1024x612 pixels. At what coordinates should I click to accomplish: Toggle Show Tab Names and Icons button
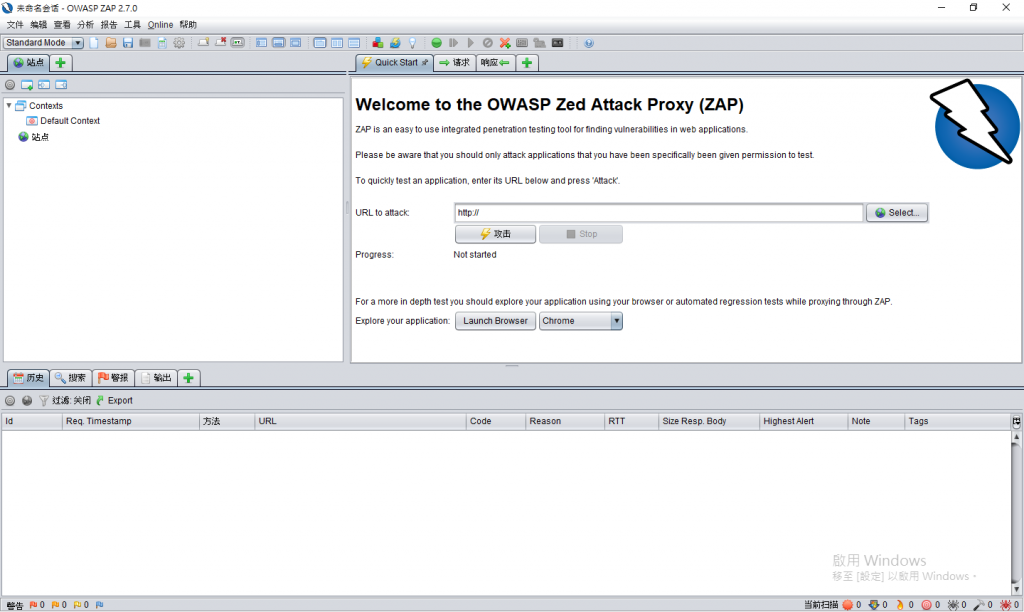point(238,43)
